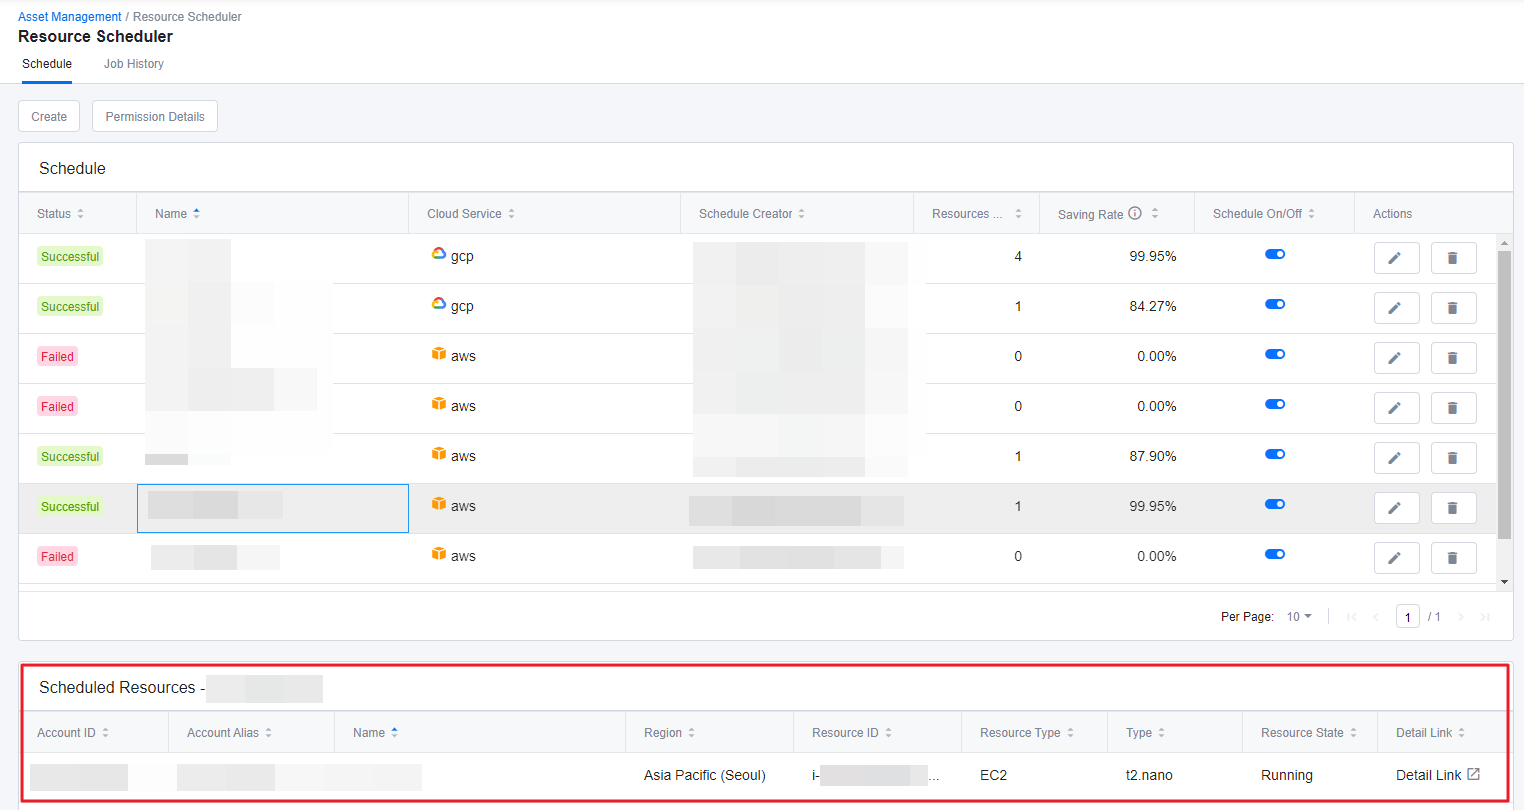Switch to the Job History tab
Screen dimensions: 1524x810
pos(134,64)
